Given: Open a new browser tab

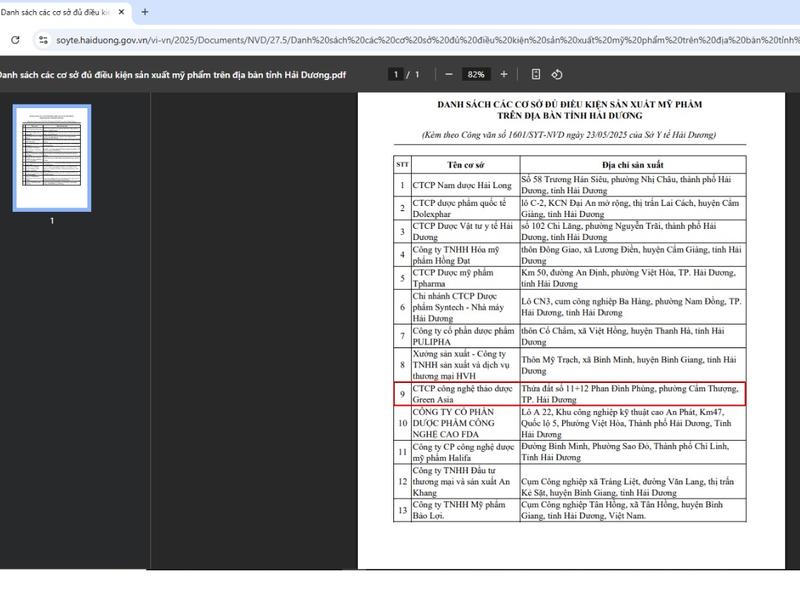Looking at the screenshot, I should coord(145,13).
